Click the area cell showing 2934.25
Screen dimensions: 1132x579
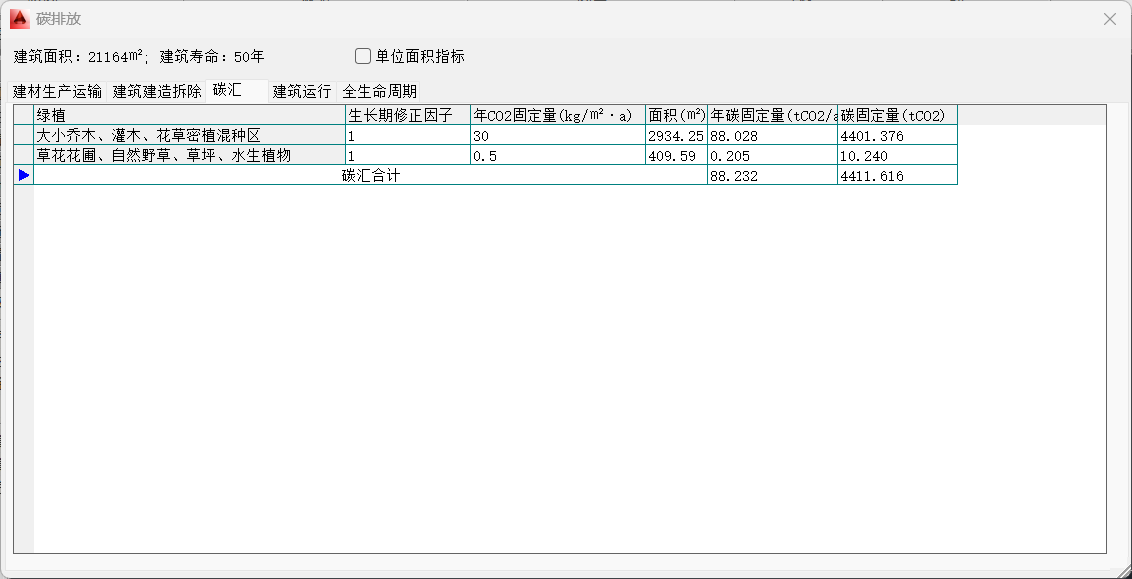click(676, 135)
